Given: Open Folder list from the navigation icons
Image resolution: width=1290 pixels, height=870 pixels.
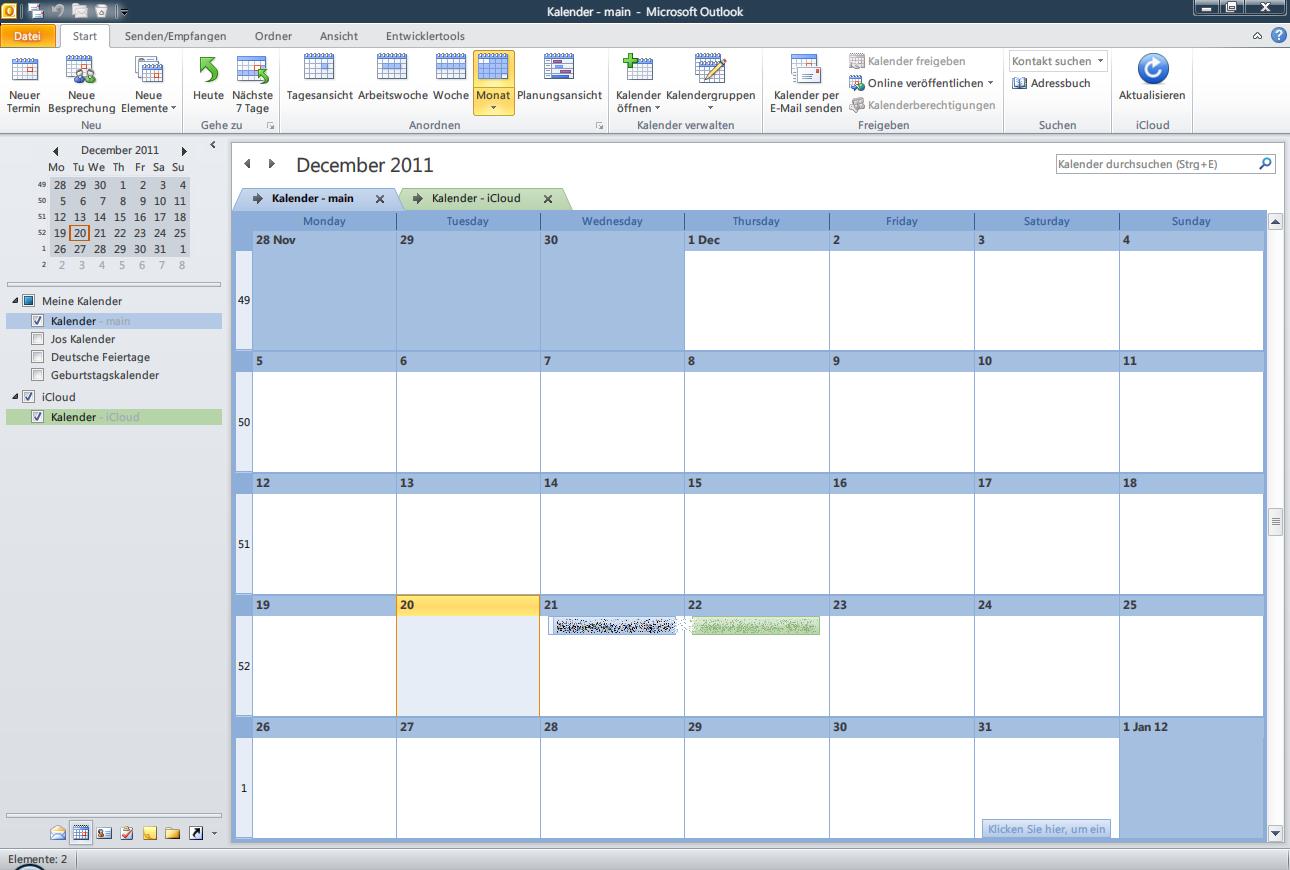Looking at the screenshot, I should tap(172, 832).
